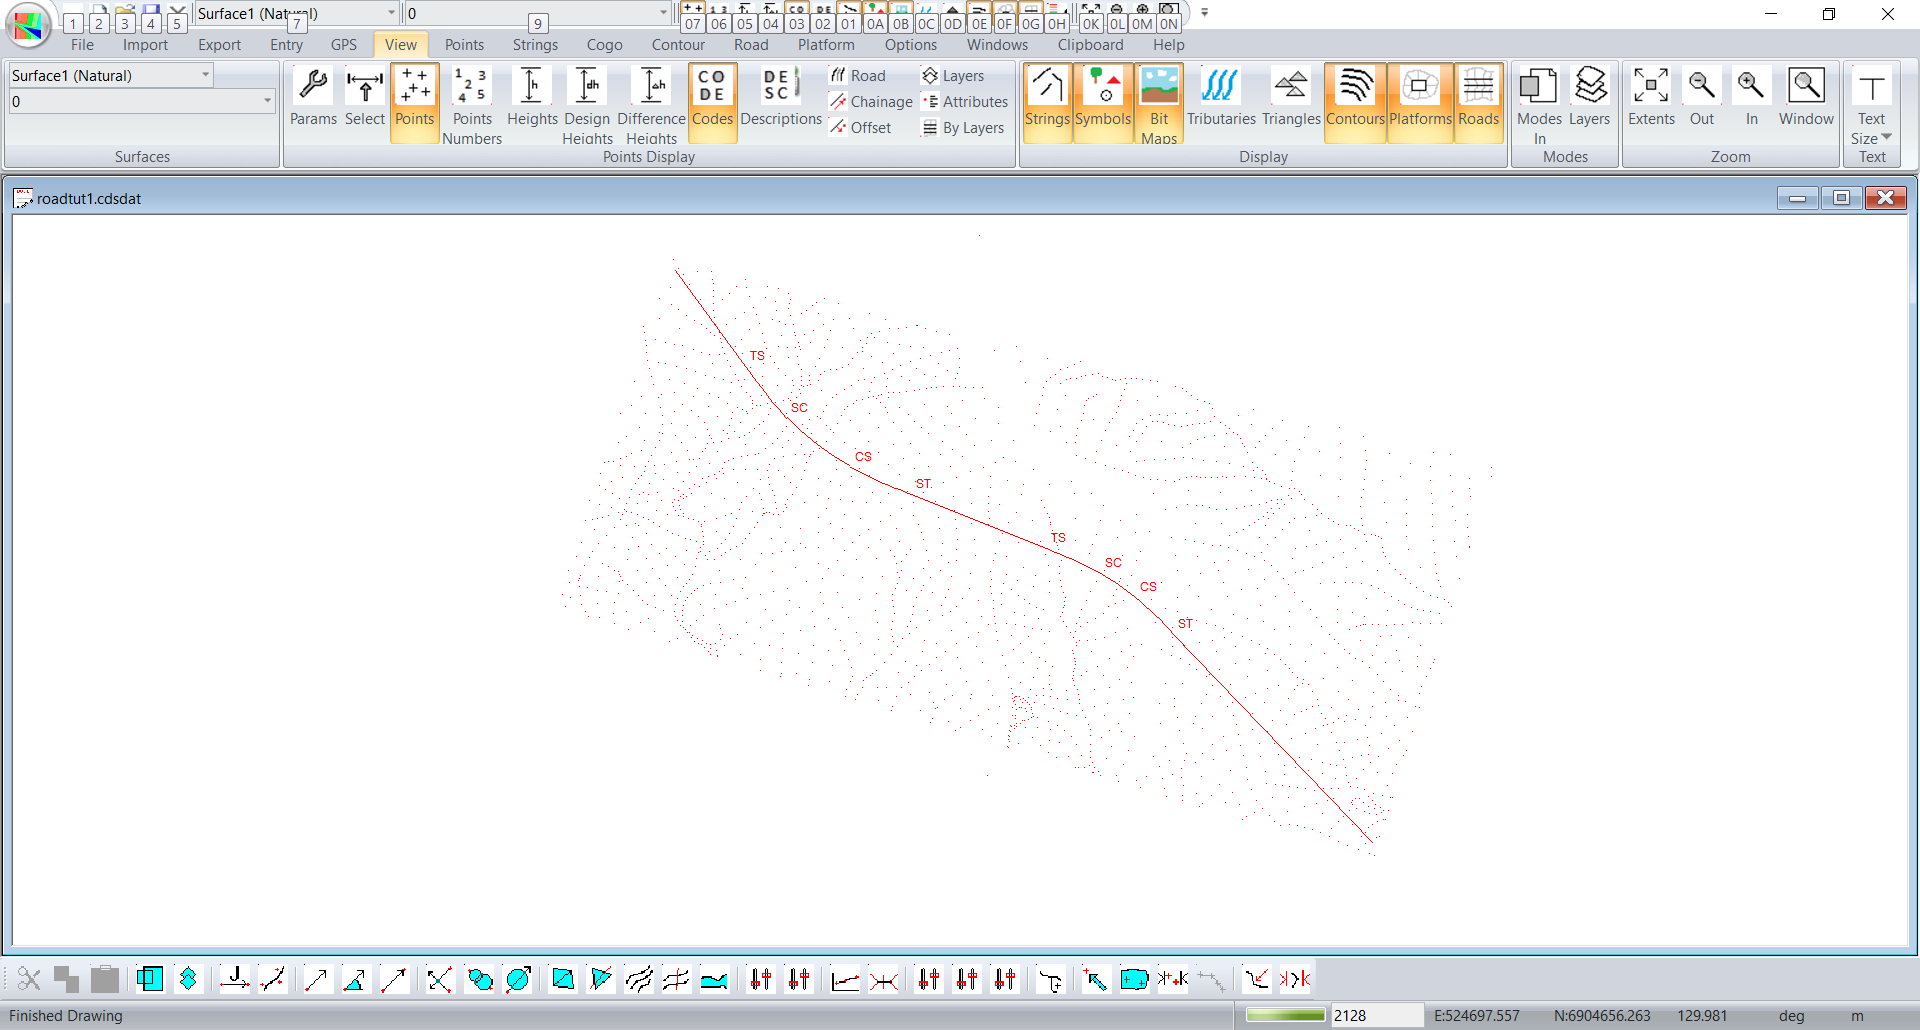Click the Chainage button
1920x1030 pixels.
coord(871,102)
